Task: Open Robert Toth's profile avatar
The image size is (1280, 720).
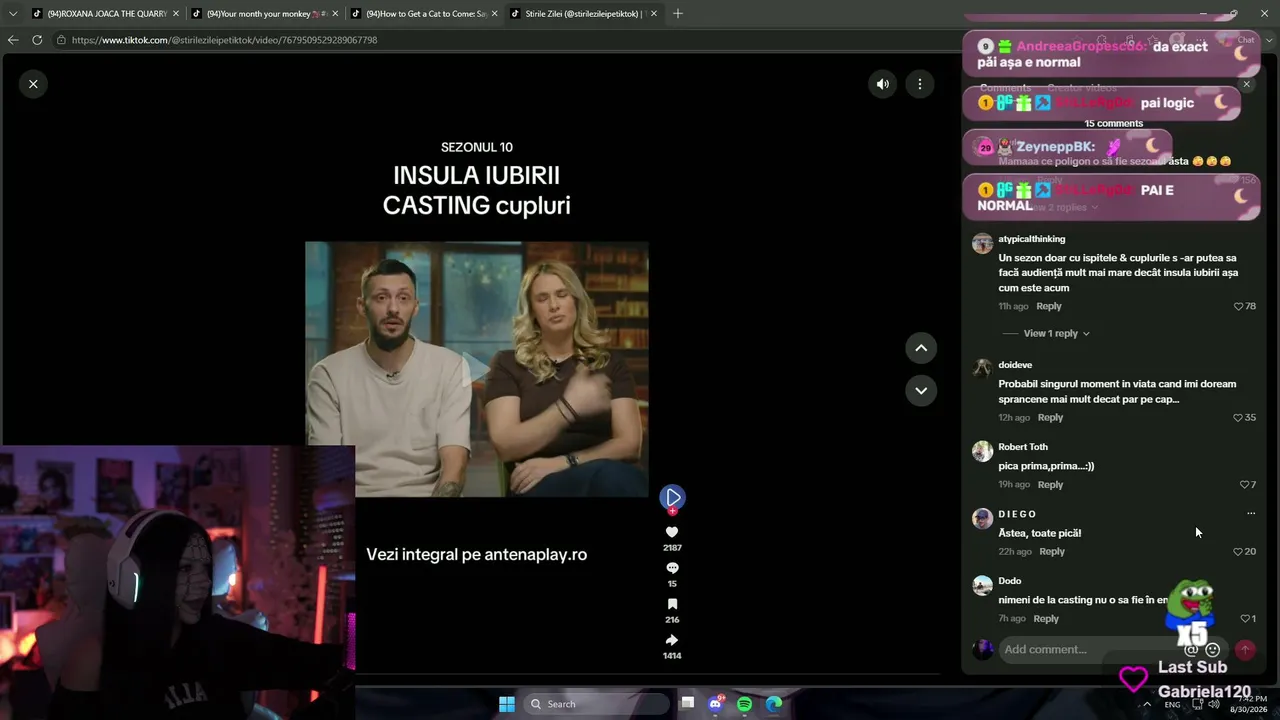Action: click(x=983, y=451)
